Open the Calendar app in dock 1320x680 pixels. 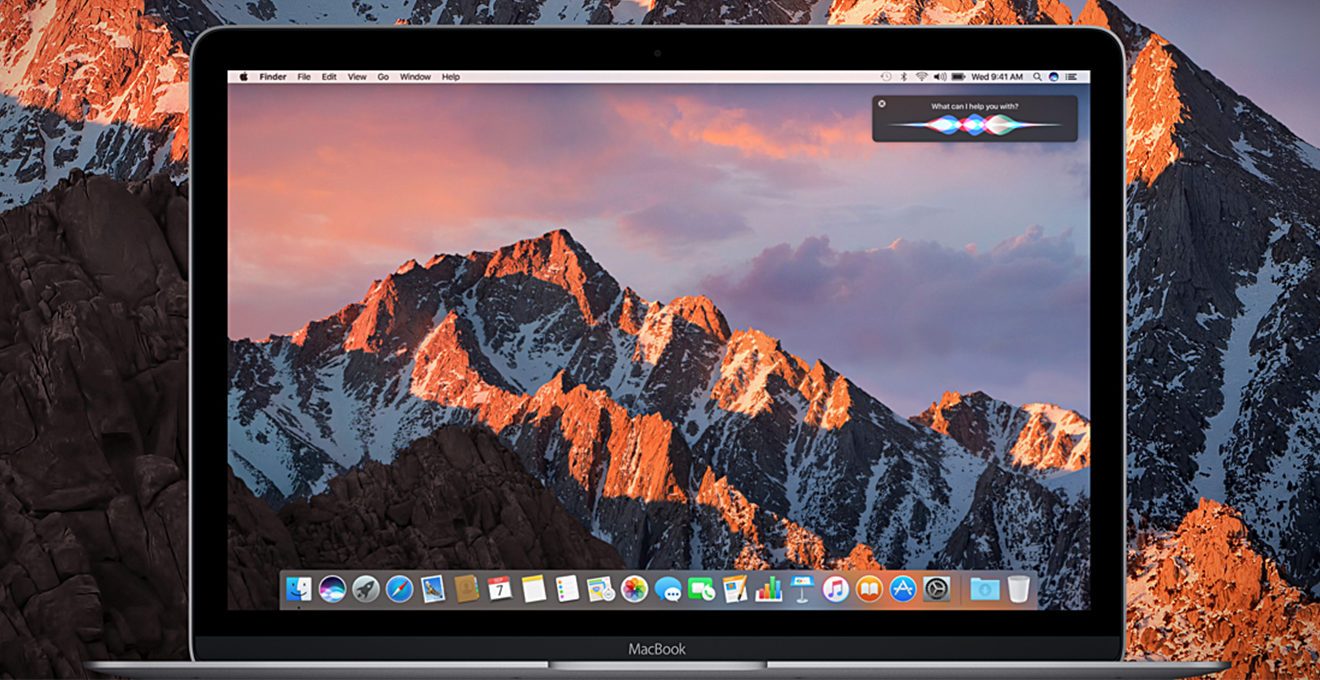[x=500, y=589]
